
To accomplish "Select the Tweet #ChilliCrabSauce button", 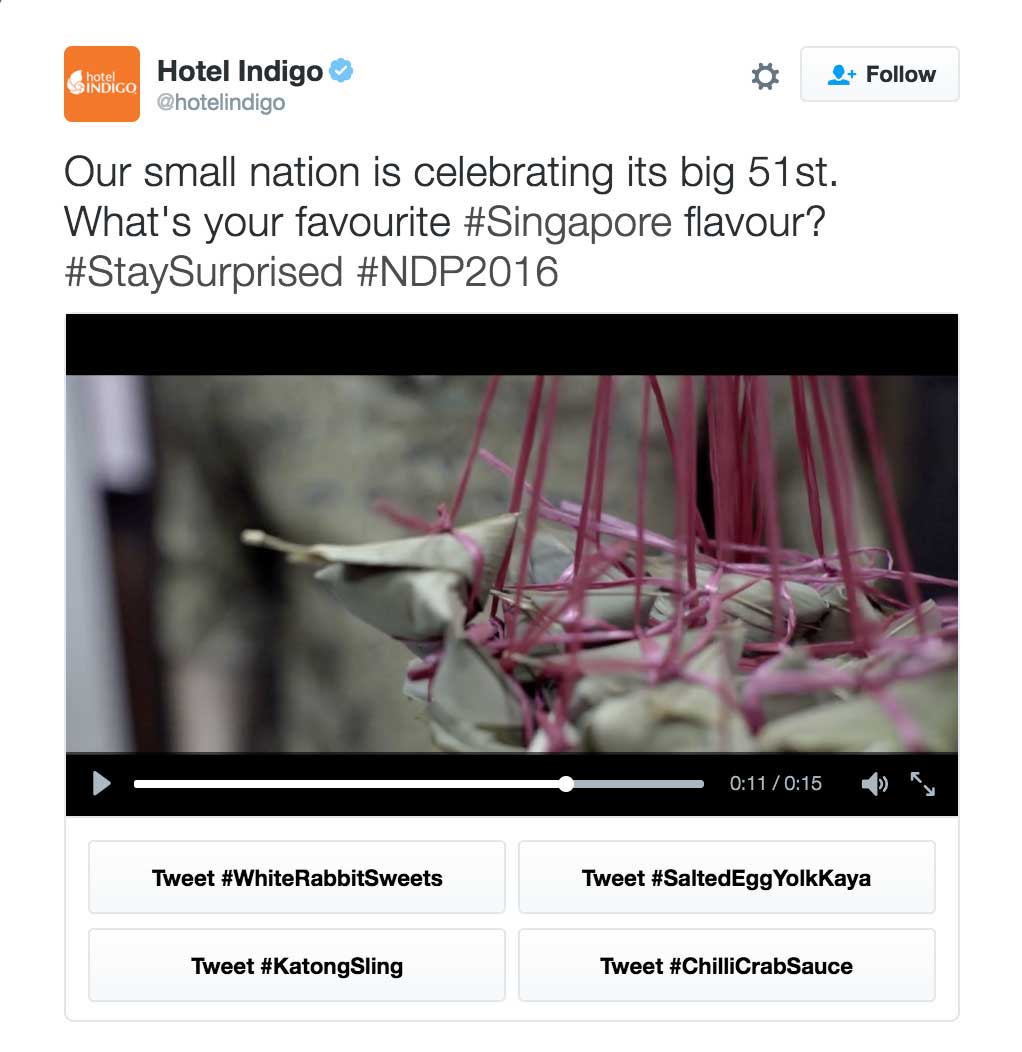I will click(727, 965).
